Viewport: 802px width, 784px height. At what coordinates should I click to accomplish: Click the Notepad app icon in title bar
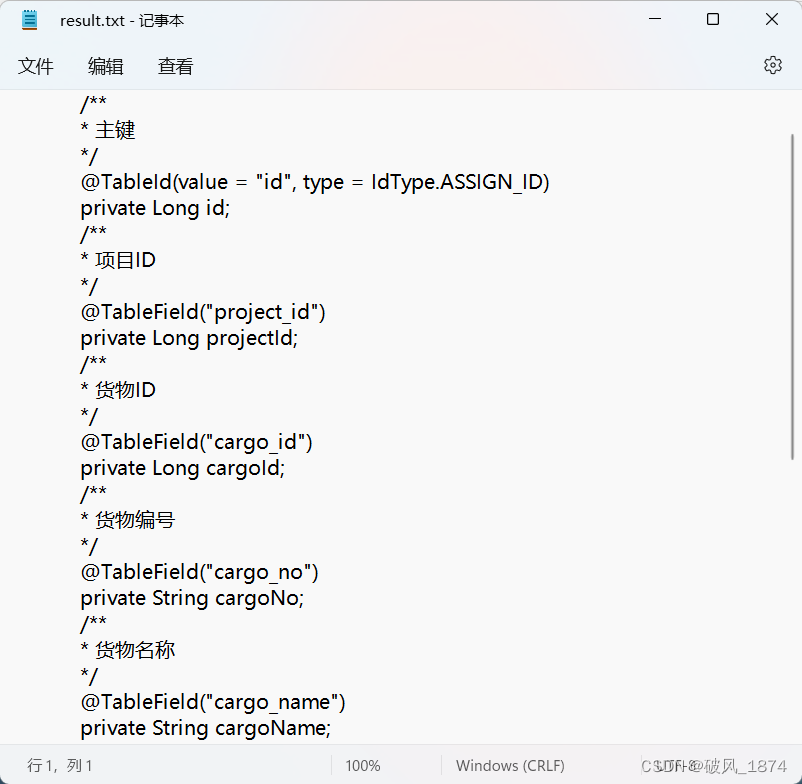[x=30, y=20]
